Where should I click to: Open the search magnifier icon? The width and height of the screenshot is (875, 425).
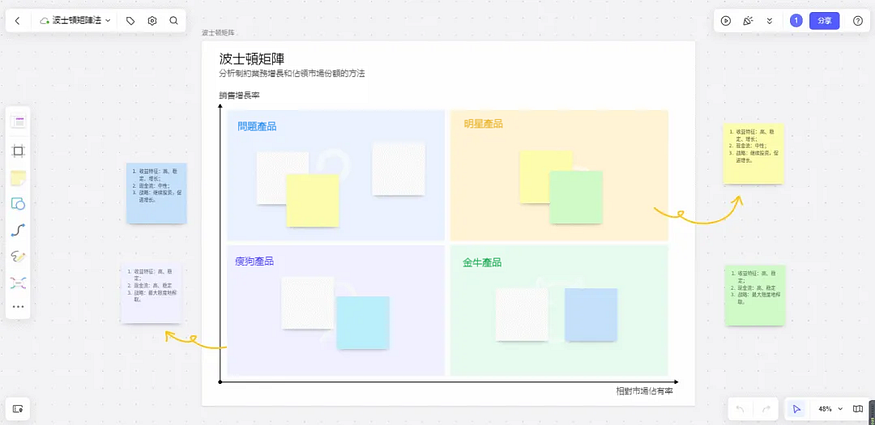(x=174, y=21)
